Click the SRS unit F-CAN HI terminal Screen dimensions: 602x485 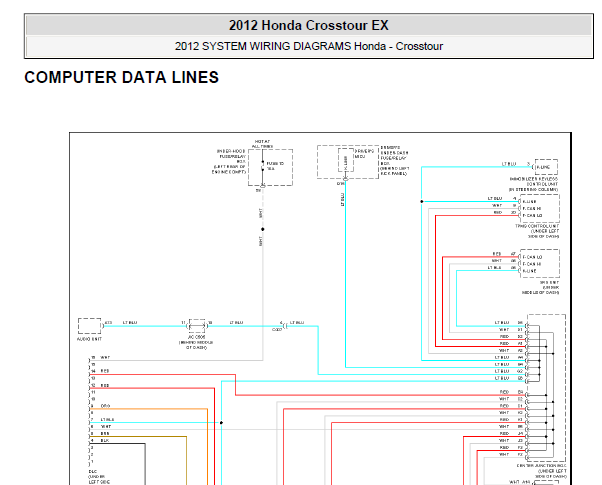(x=532, y=264)
